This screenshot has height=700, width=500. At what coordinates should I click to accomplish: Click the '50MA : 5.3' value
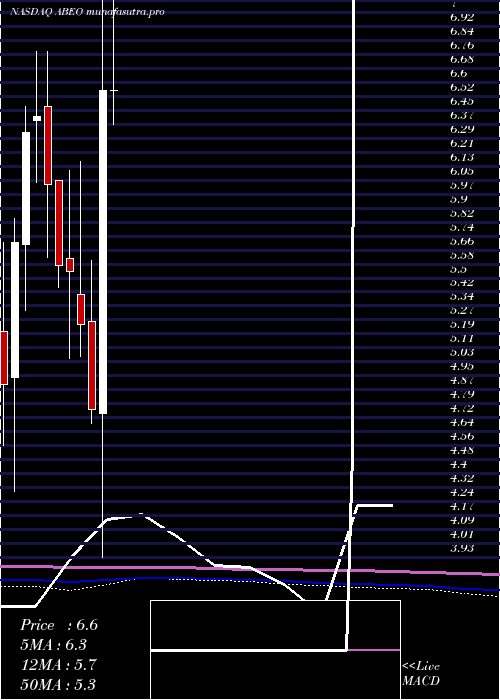point(58,684)
